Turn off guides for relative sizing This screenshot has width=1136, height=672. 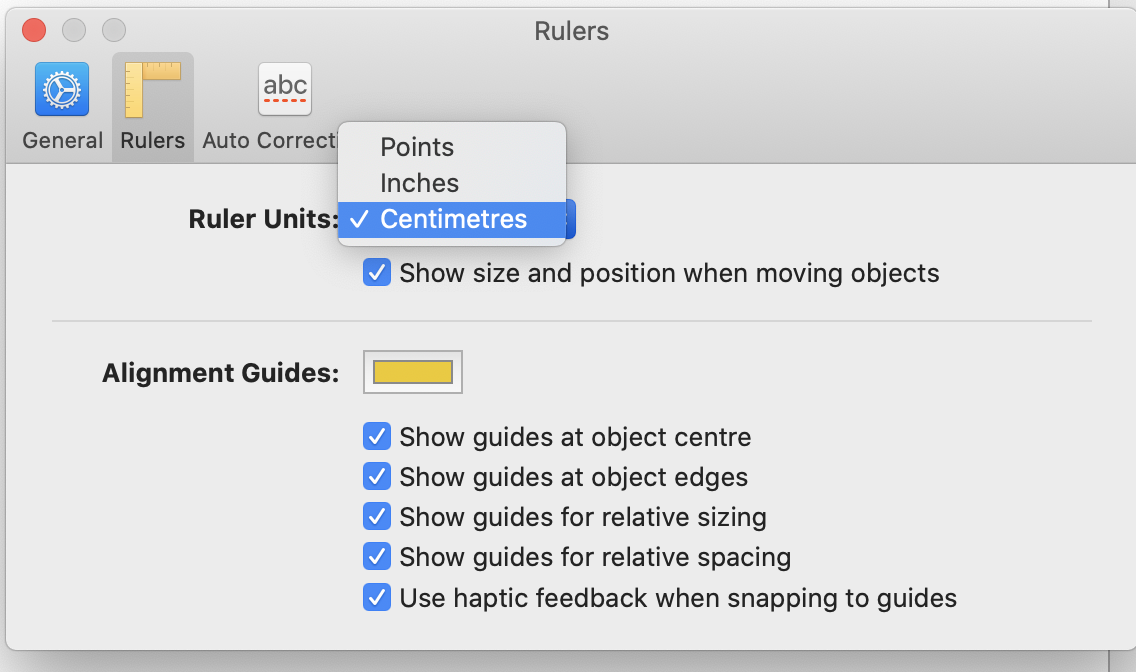point(377,517)
